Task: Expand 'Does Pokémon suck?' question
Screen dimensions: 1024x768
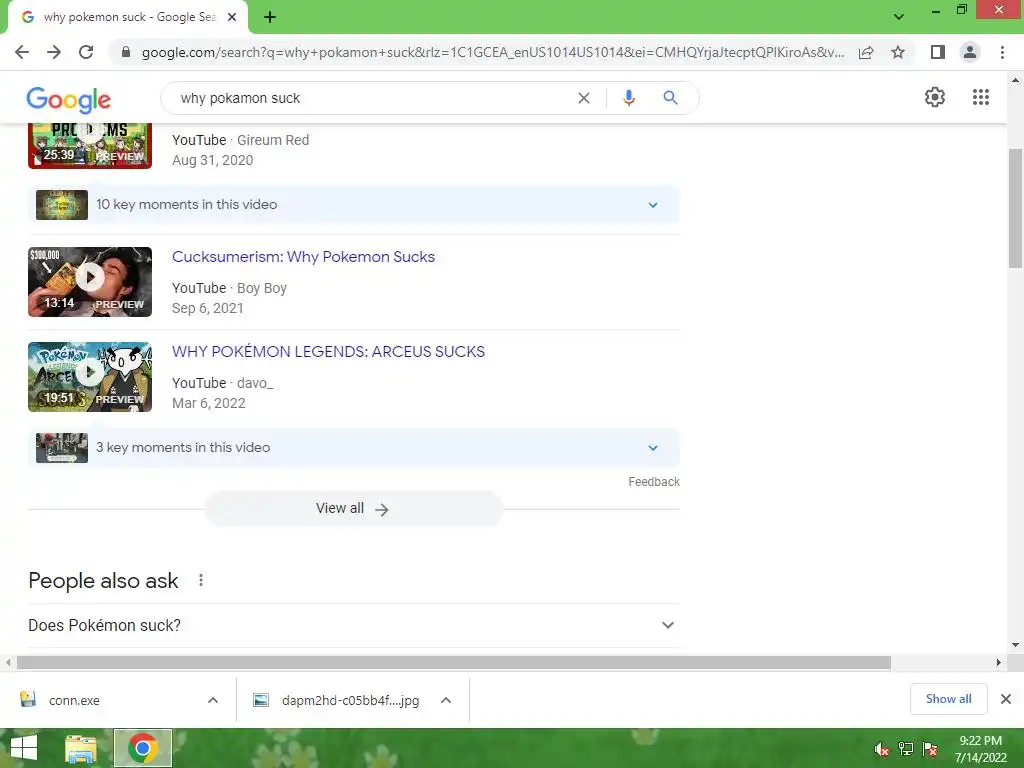Action: tap(353, 625)
